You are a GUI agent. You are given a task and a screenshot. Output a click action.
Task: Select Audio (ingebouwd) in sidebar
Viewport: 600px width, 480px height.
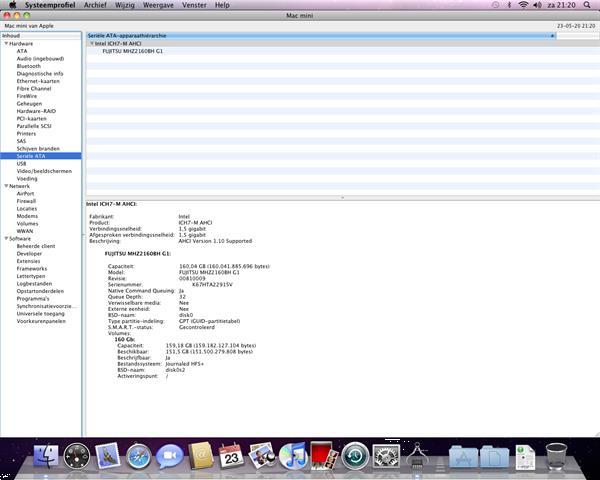(x=40, y=59)
